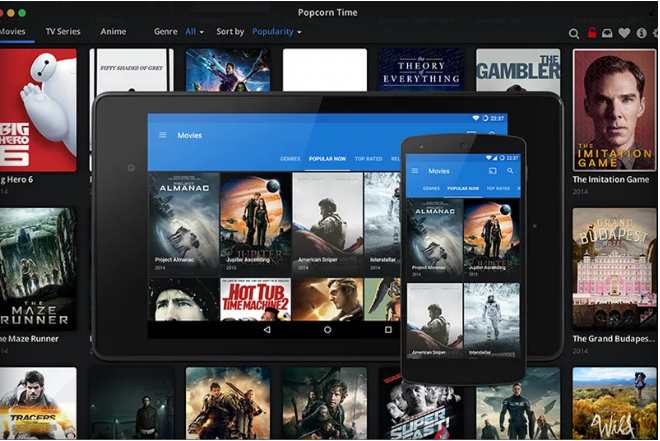Select the desktop Movies tab
The width and height of the screenshot is (660, 441).
point(13,32)
